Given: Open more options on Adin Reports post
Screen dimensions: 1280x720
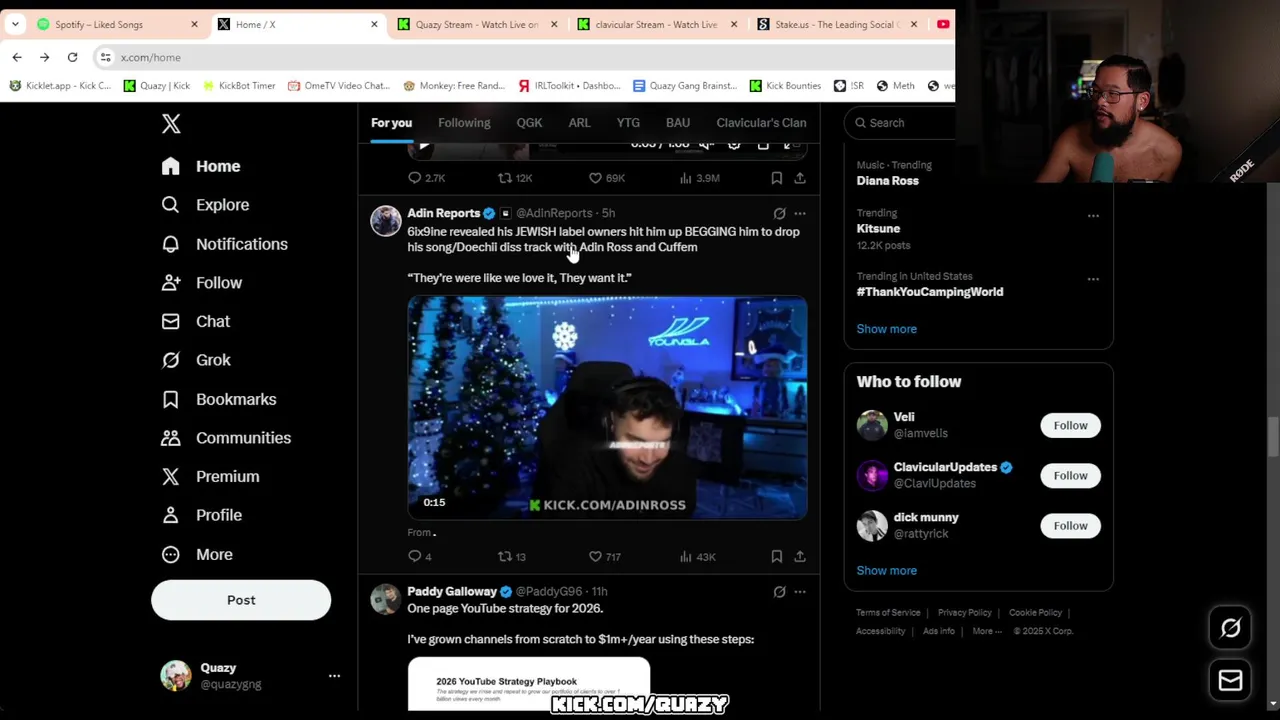Looking at the screenshot, I should pyautogui.click(x=800, y=213).
